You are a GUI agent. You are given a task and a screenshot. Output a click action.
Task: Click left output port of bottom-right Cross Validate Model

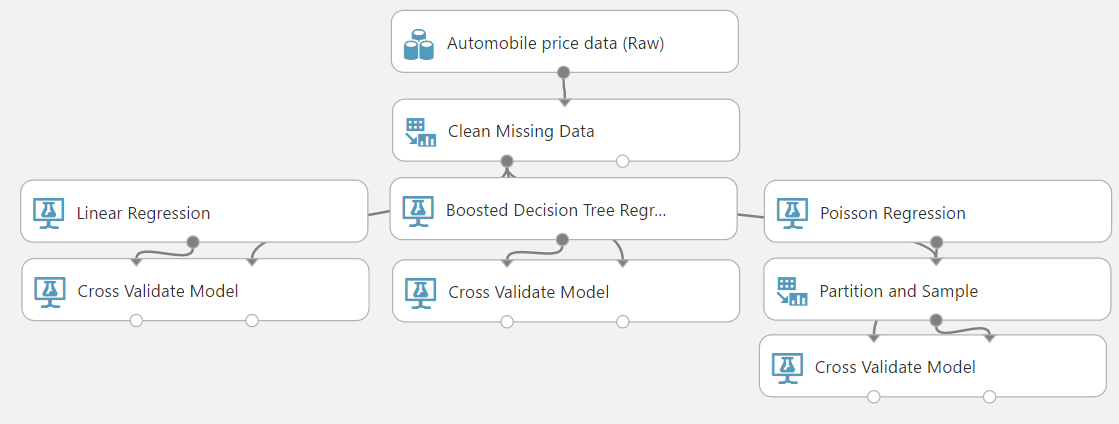[x=874, y=397]
